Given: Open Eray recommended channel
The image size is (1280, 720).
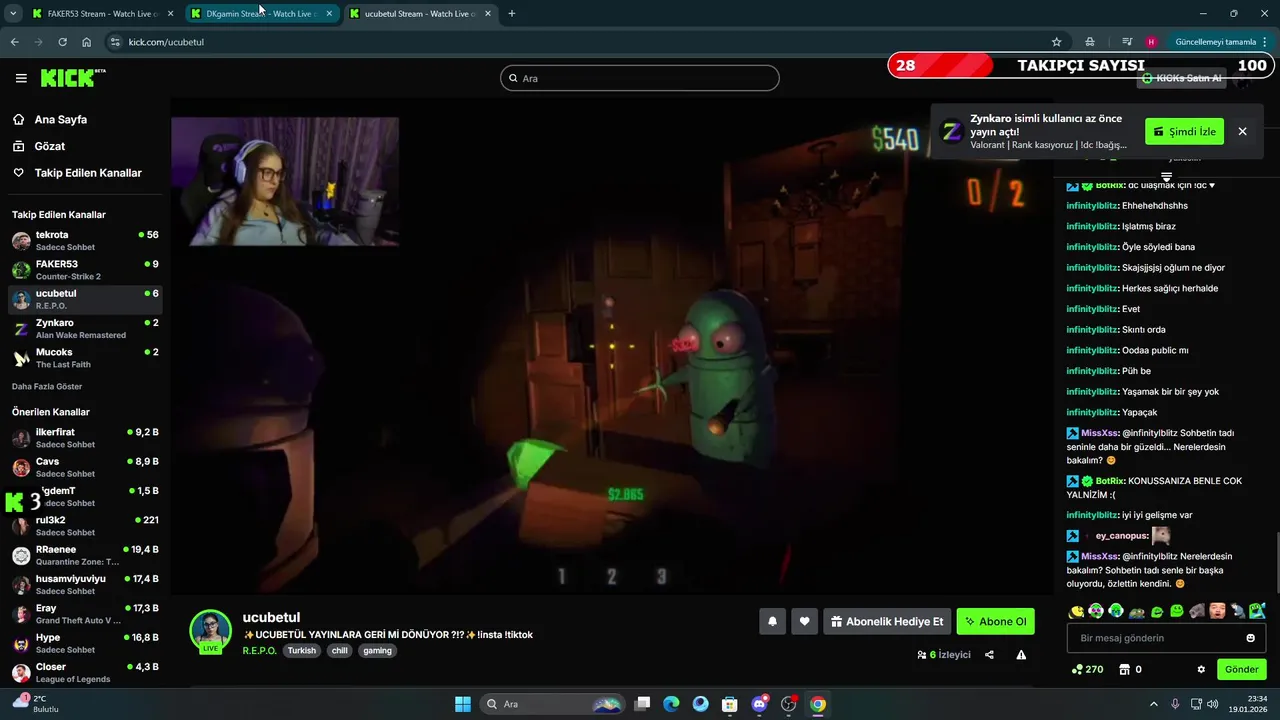Looking at the screenshot, I should (85, 614).
